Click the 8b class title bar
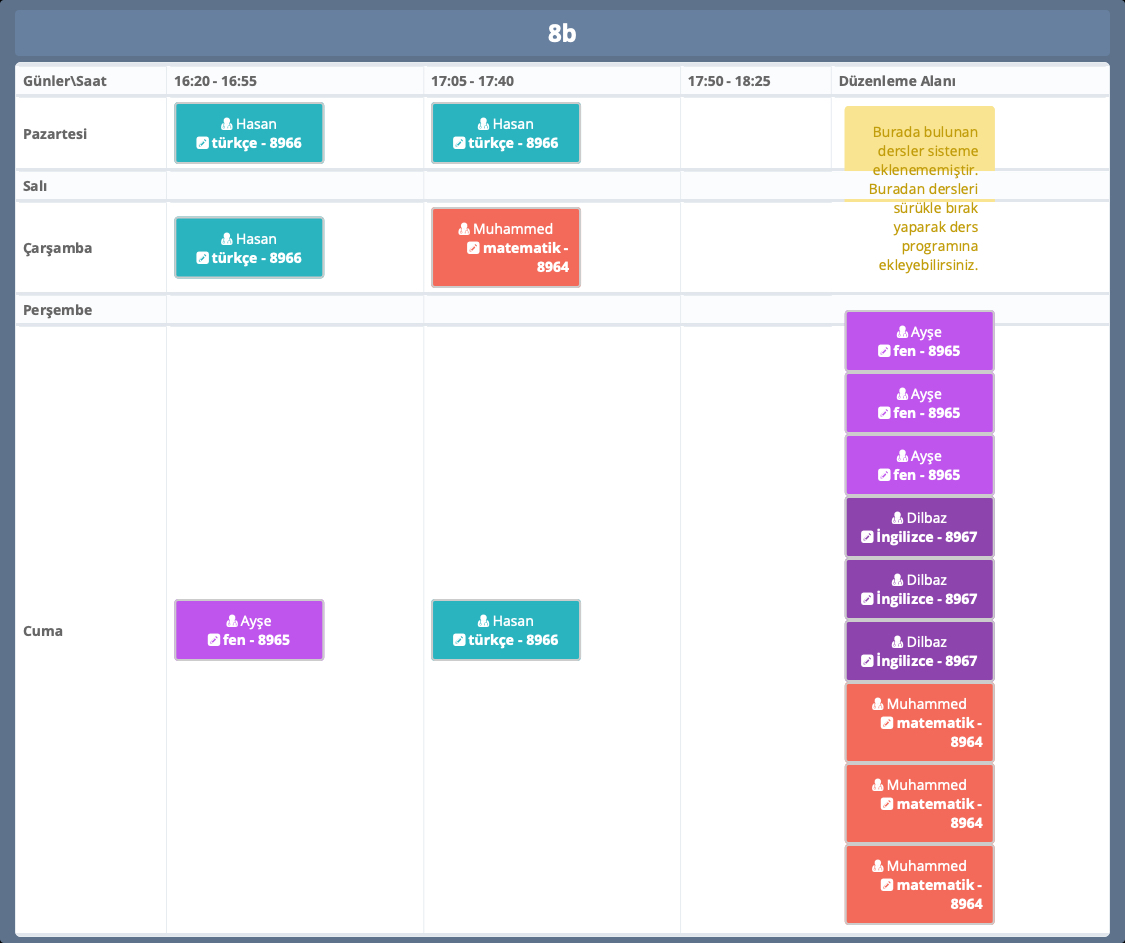 pyautogui.click(x=562, y=33)
